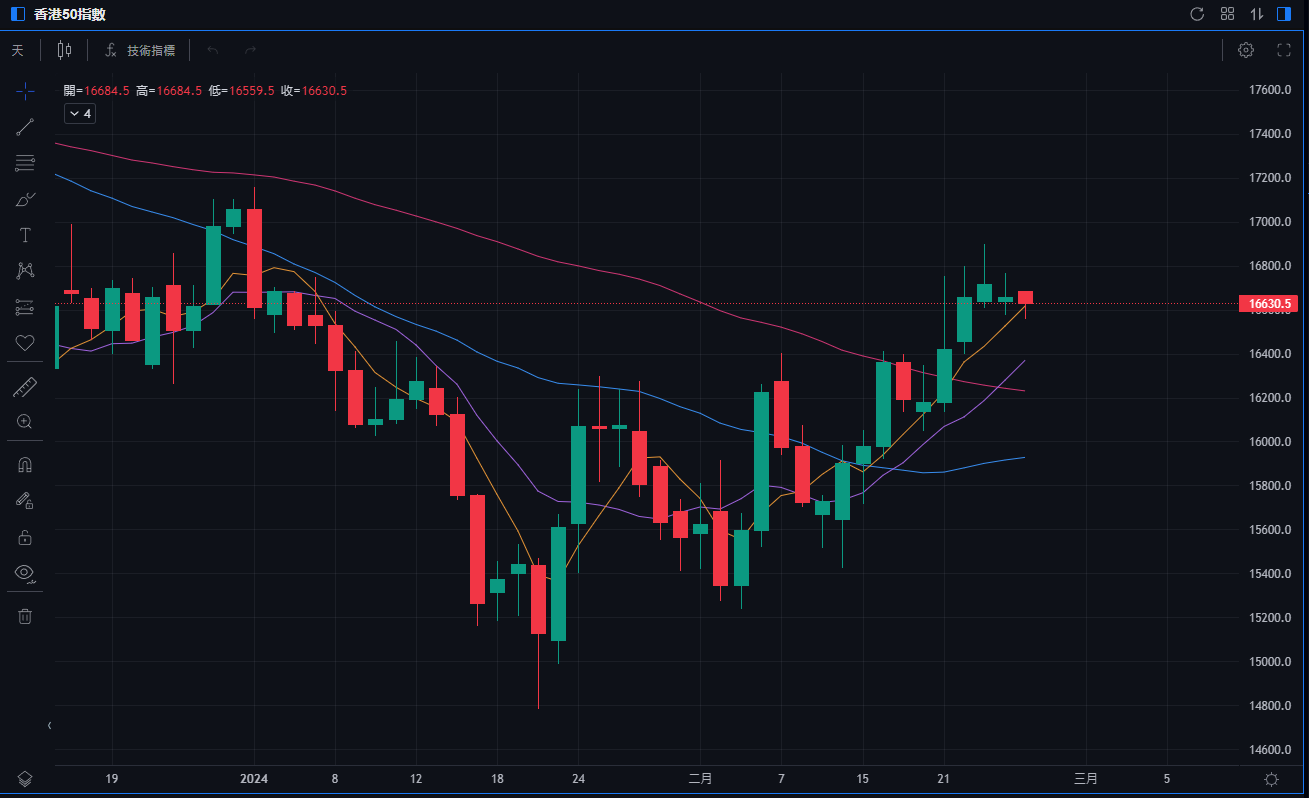
Task: Toggle the left sidebar panel icon beside the title
Action: pos(18,14)
